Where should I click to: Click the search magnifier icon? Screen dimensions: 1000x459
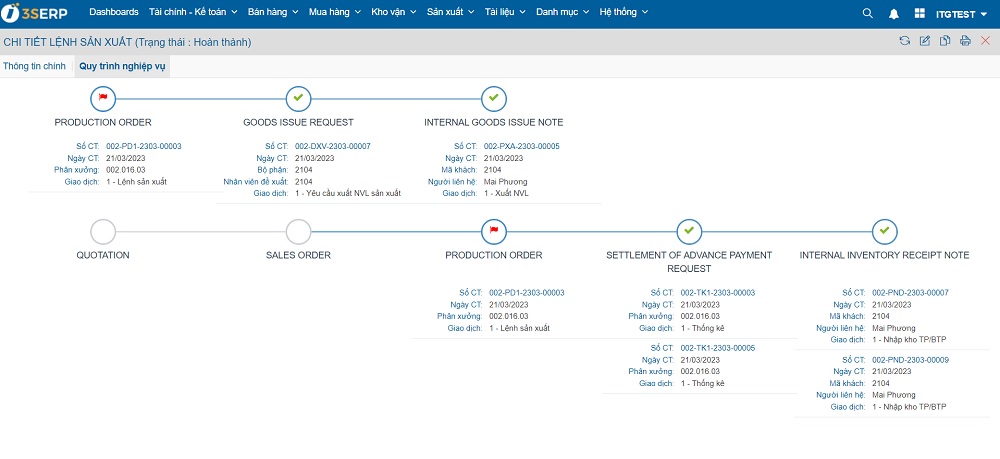[x=867, y=13]
